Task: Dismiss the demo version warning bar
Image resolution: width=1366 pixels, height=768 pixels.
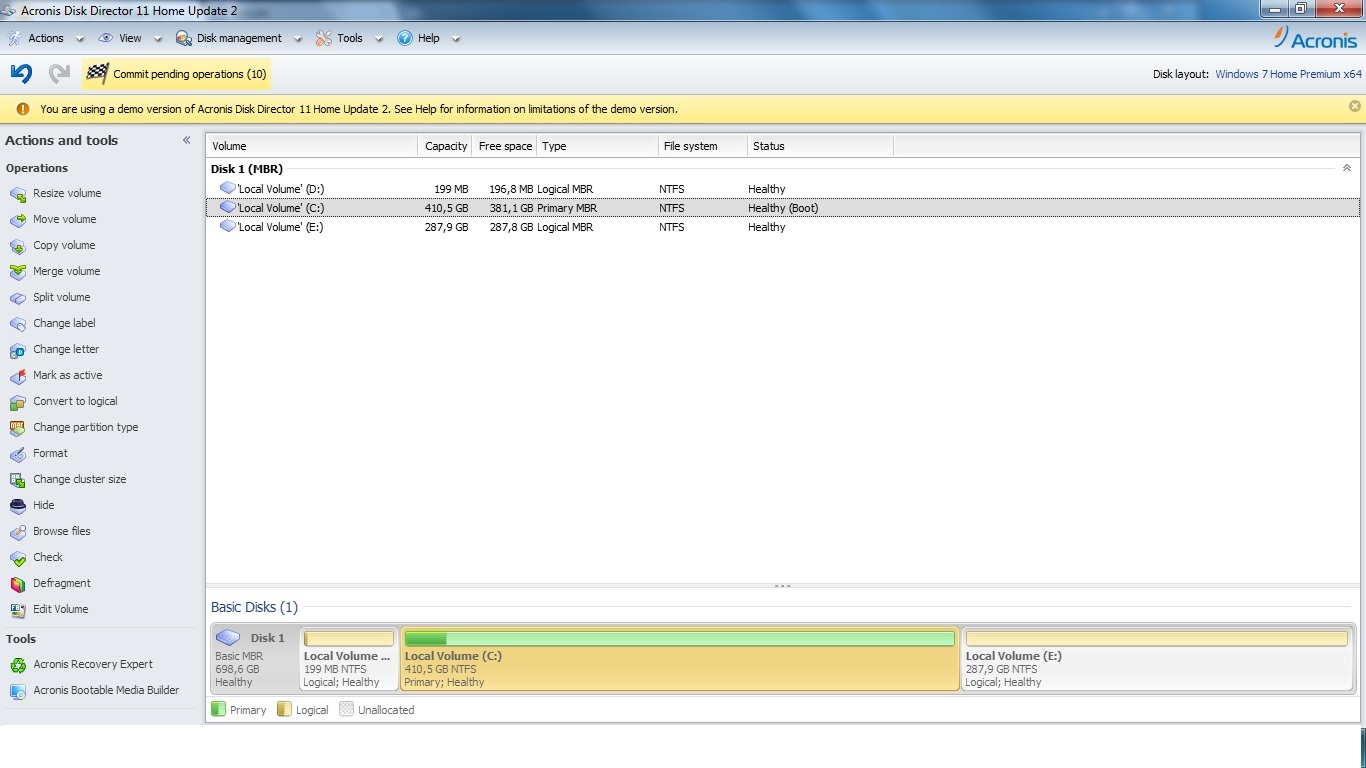Action: coord(1355,106)
